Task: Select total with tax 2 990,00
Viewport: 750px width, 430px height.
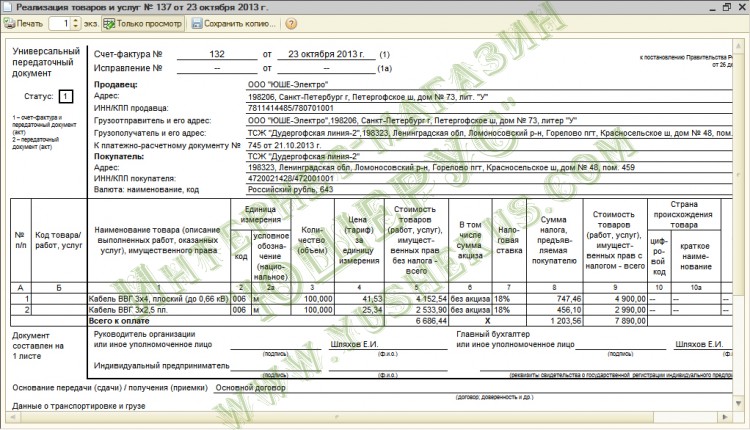Action: [615, 310]
